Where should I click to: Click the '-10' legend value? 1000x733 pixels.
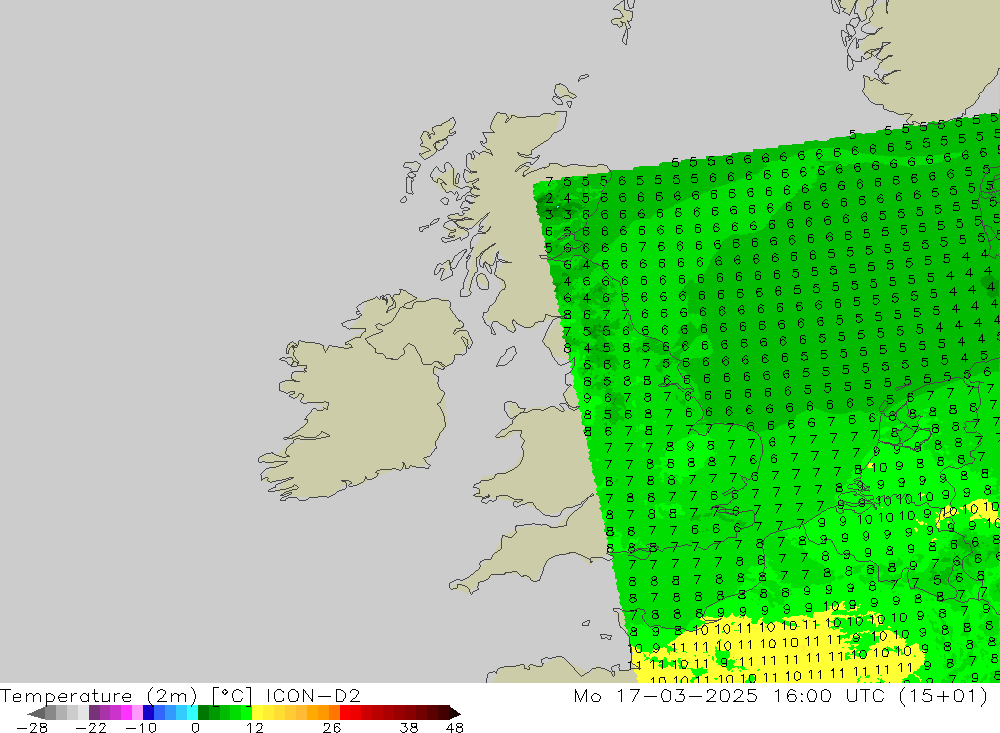click(142, 728)
